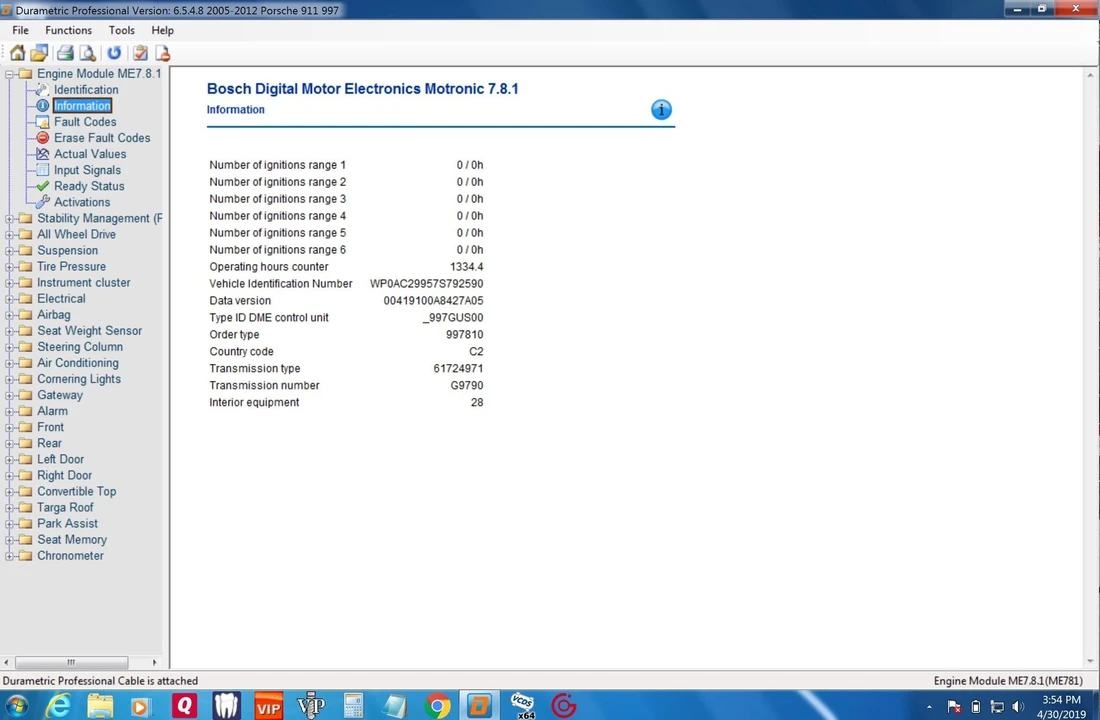Expand the Suspension folder
Screen dimensions: 1100x720
pyautogui.click(x=9, y=251)
